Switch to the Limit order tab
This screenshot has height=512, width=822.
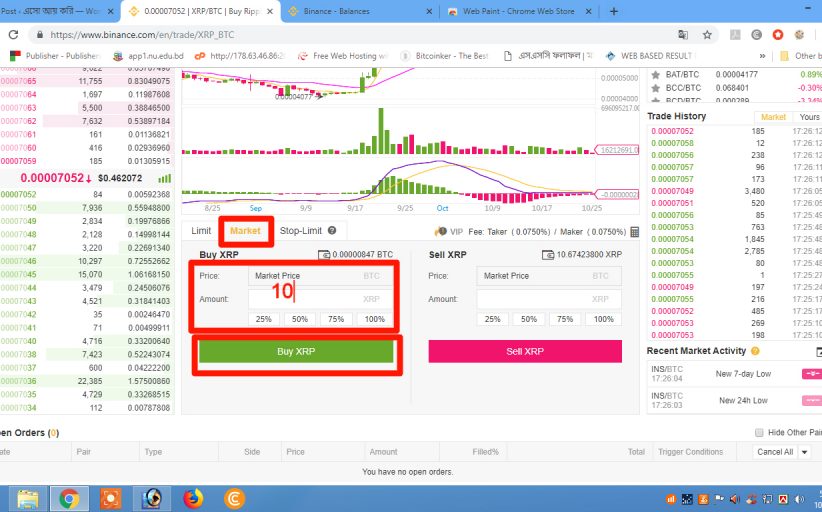tap(201, 231)
